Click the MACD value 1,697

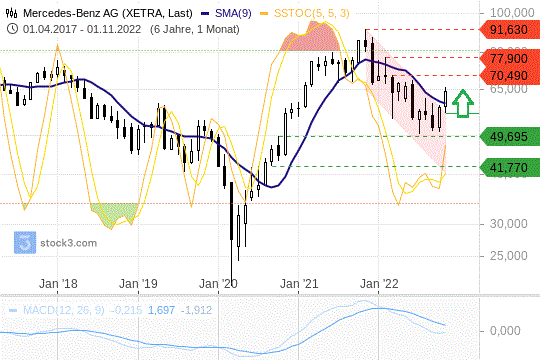pos(162,310)
